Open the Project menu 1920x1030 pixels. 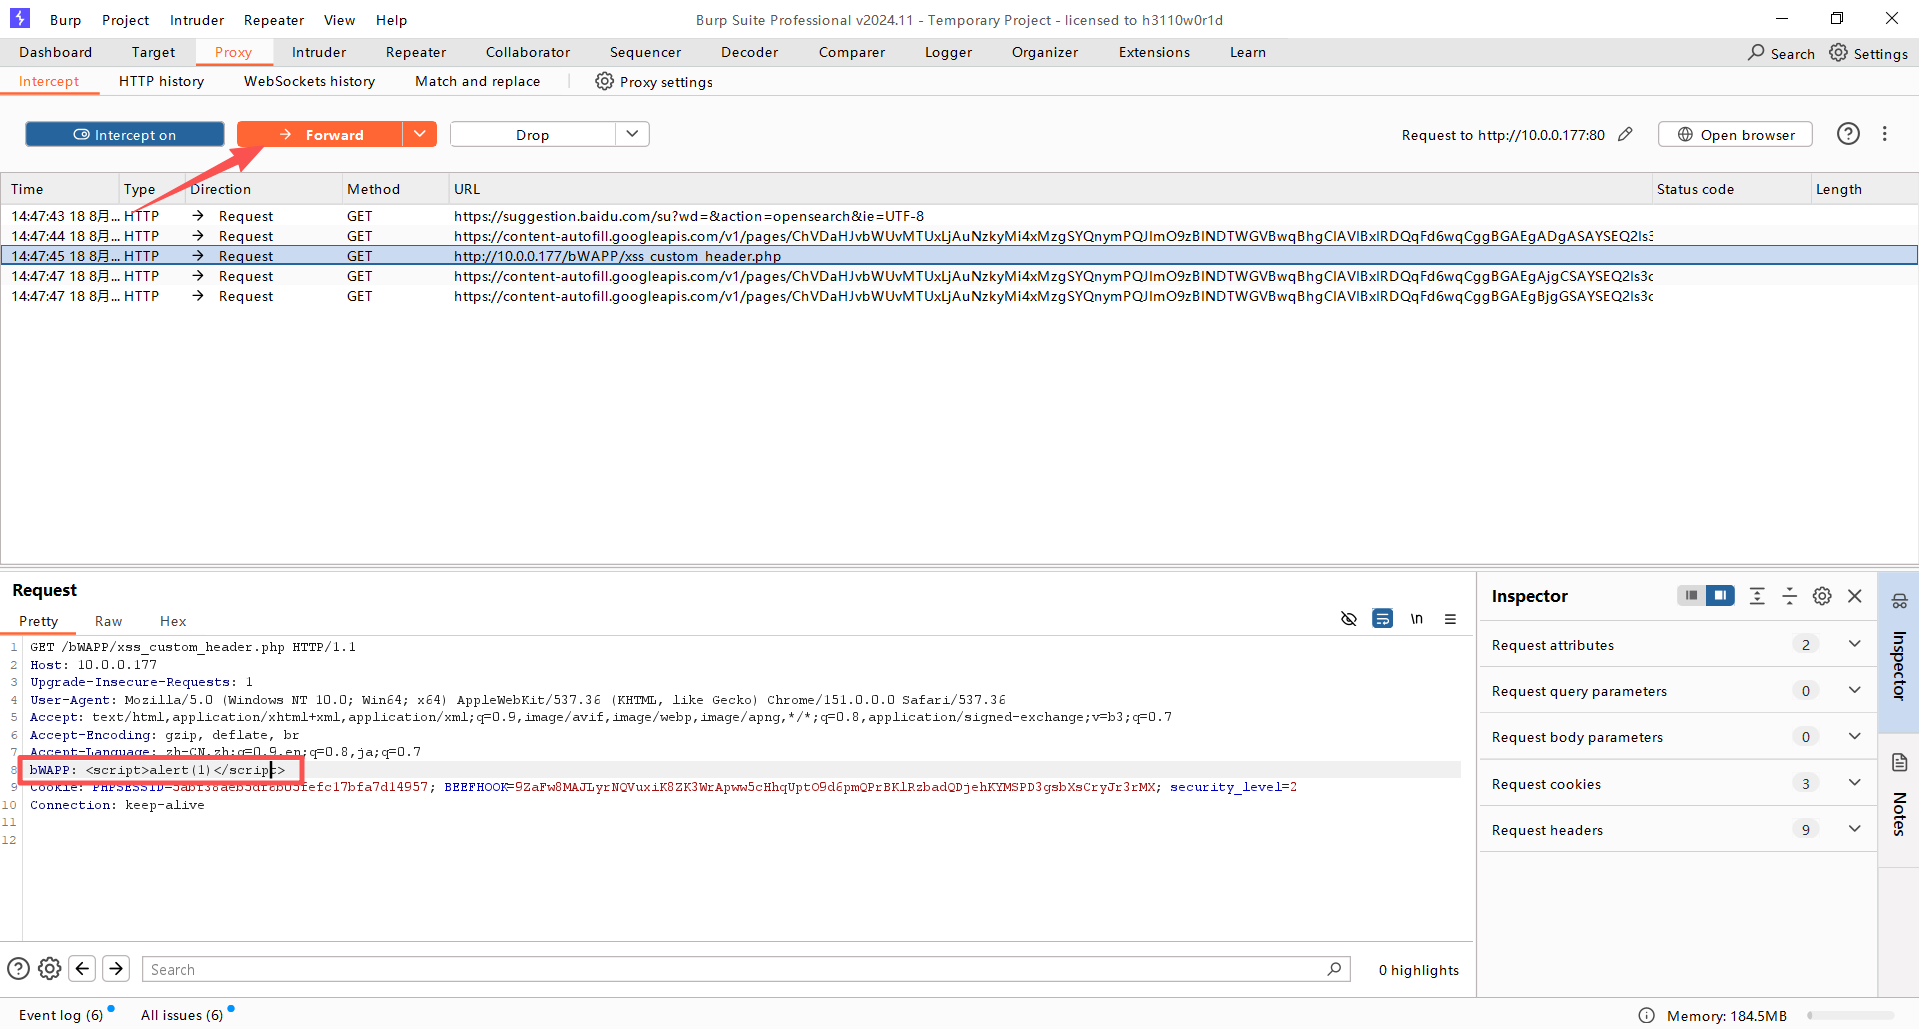click(x=126, y=20)
